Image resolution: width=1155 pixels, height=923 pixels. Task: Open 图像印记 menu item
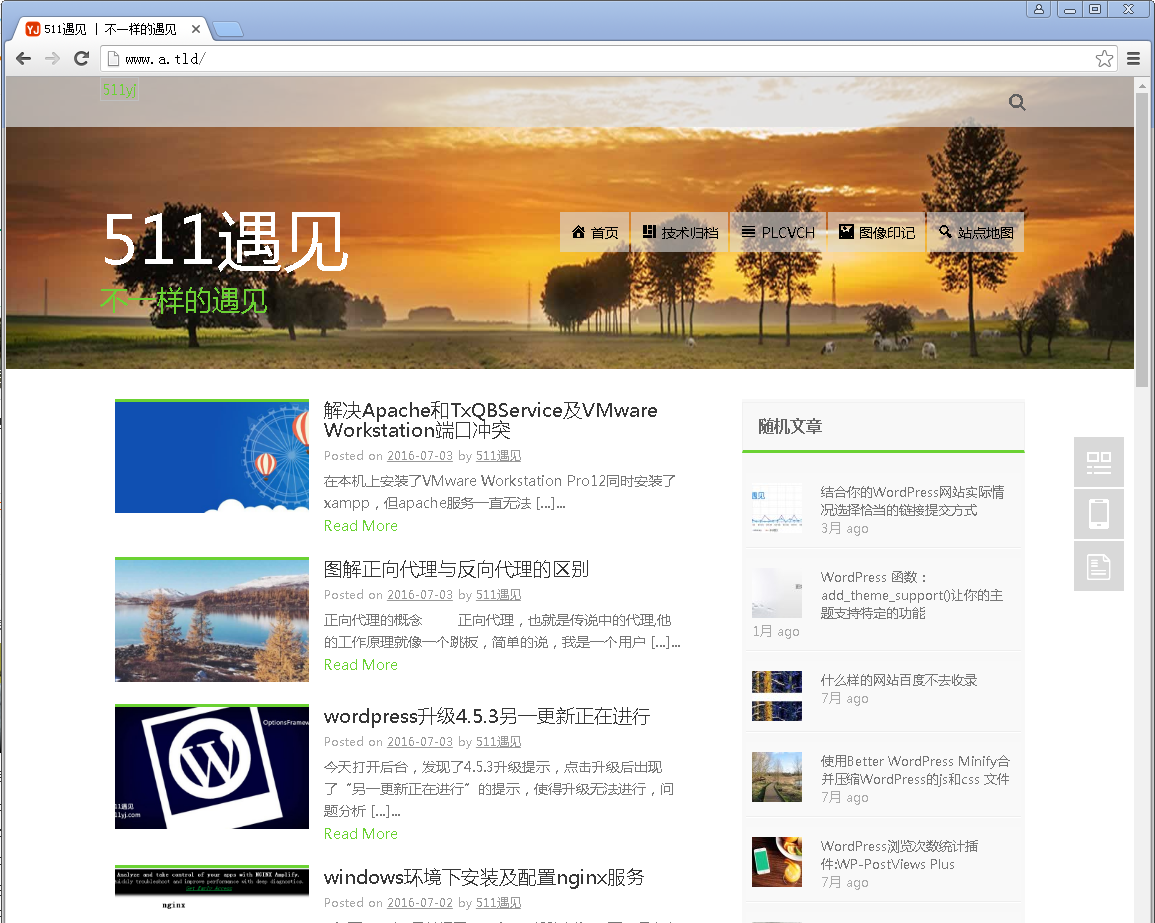[x=877, y=233]
